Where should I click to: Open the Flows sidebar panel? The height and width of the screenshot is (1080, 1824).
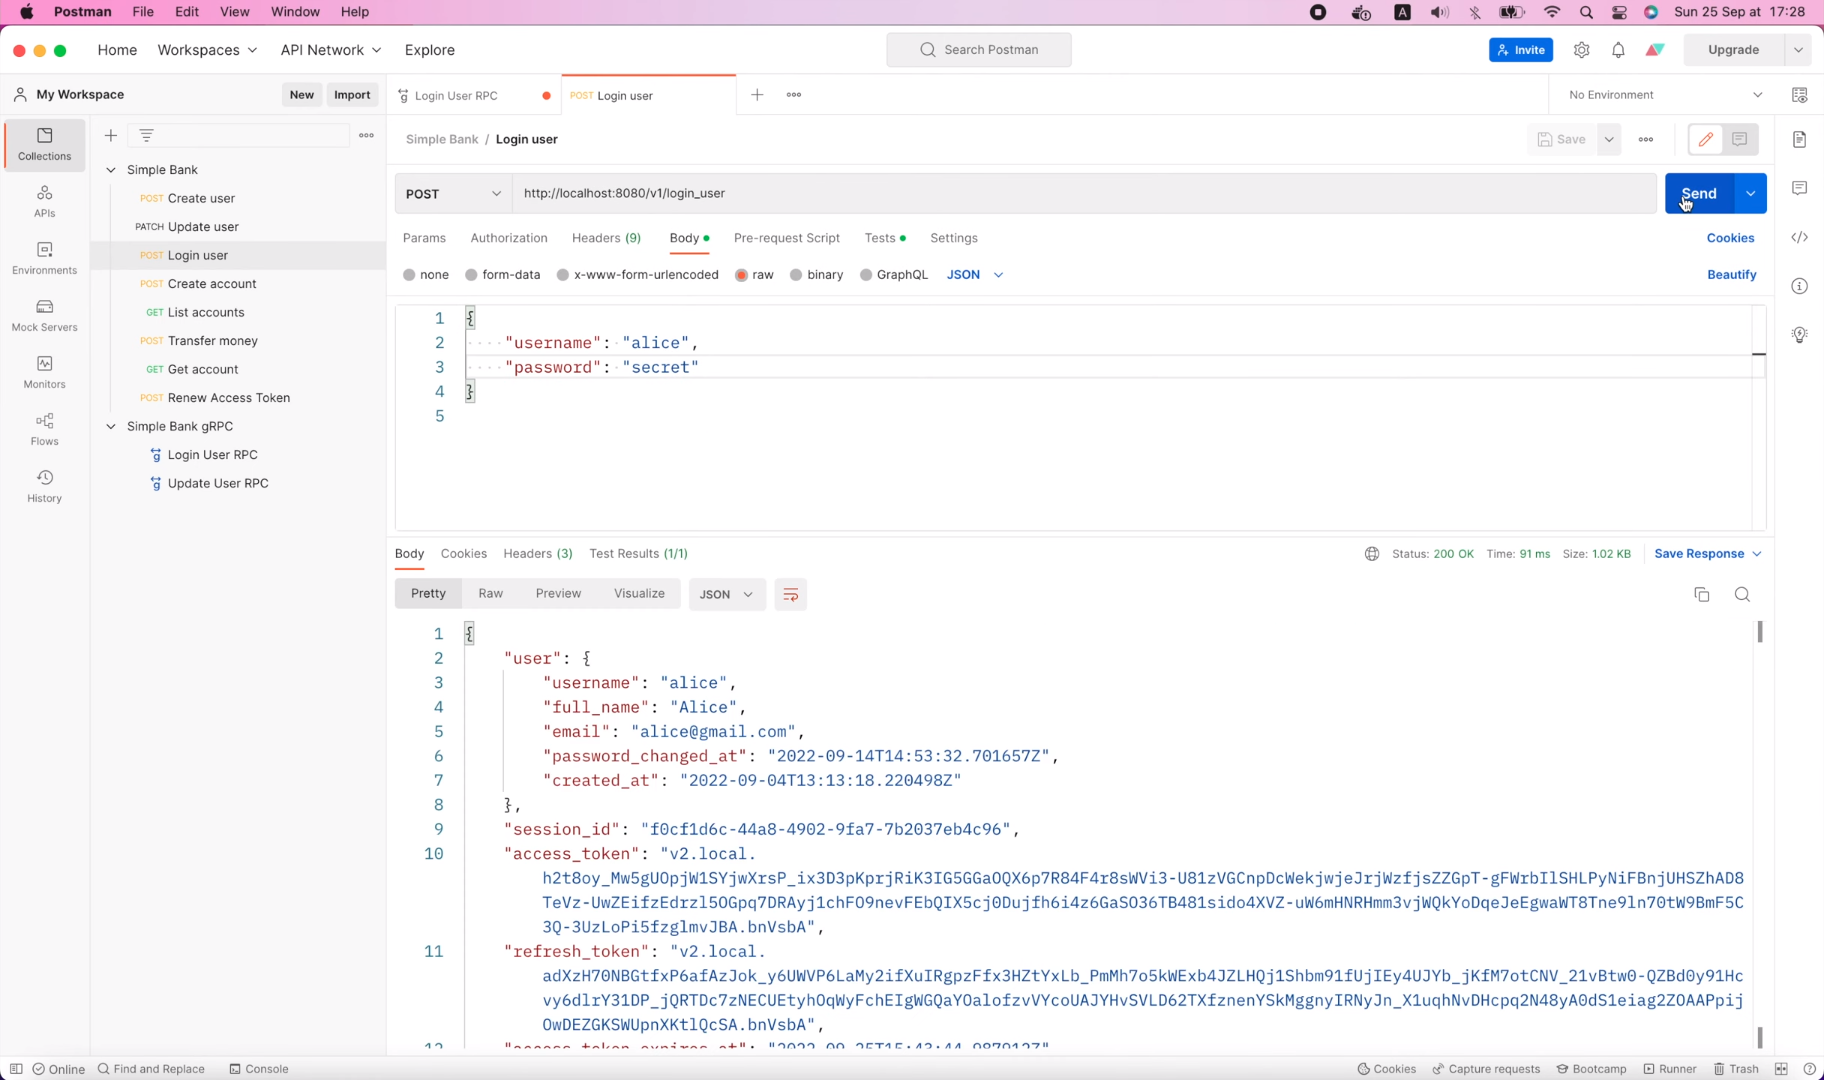tap(45, 429)
